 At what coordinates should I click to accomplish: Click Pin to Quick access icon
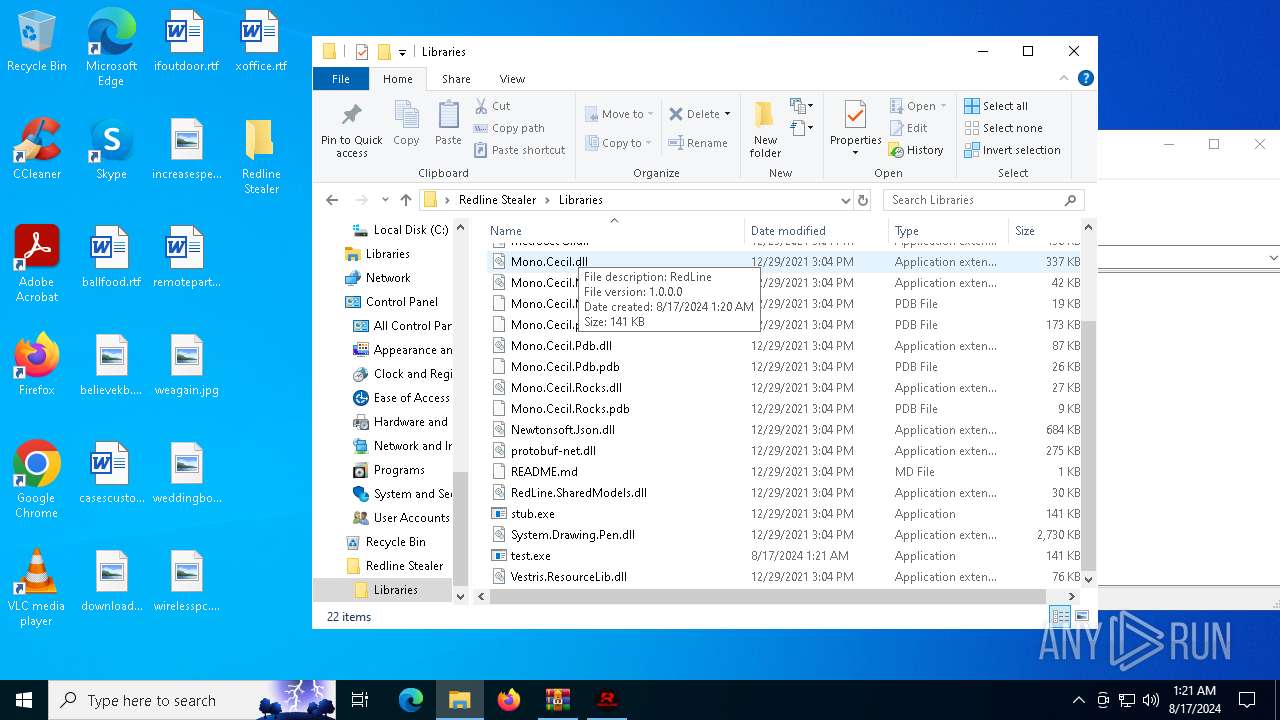(351, 114)
